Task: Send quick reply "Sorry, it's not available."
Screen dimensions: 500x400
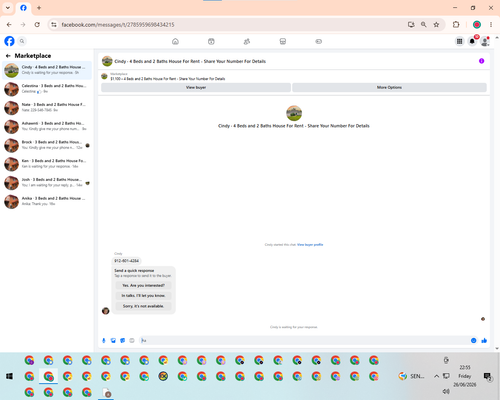Action: point(143,306)
